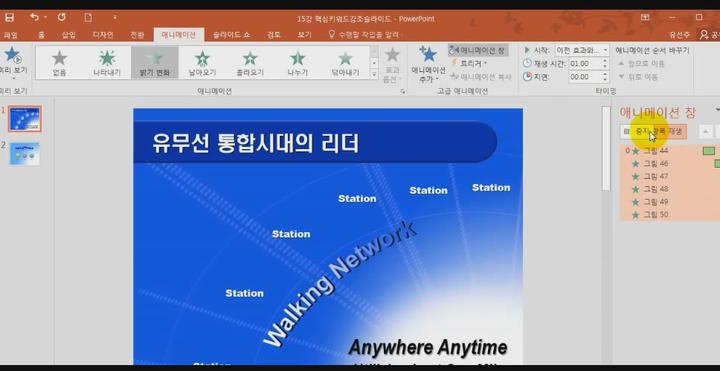Open the 시작 (Start) combo box
This screenshot has height=371, width=720.
(581, 50)
